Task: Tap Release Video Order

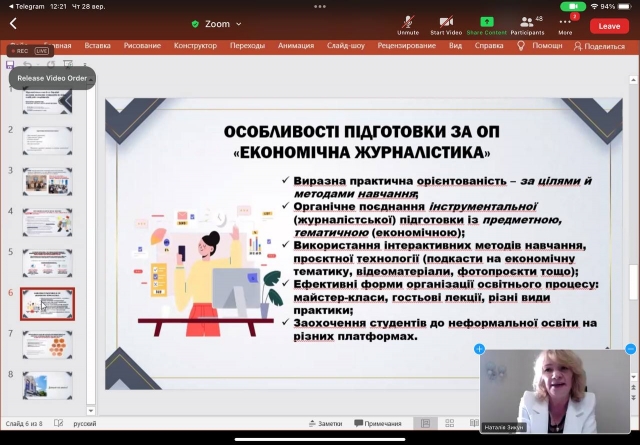Action: pos(52,78)
